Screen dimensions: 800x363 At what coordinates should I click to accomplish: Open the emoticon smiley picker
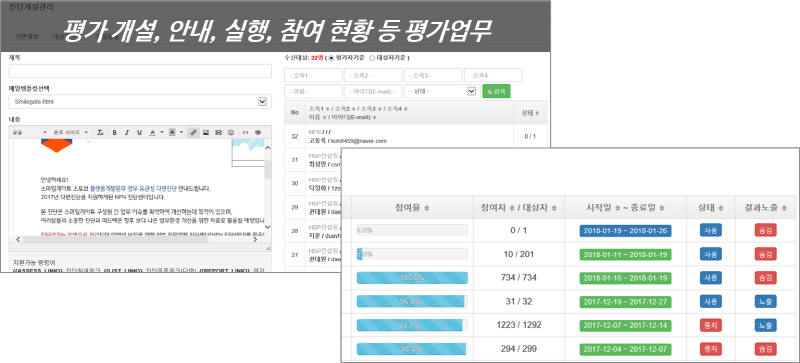(x=231, y=132)
